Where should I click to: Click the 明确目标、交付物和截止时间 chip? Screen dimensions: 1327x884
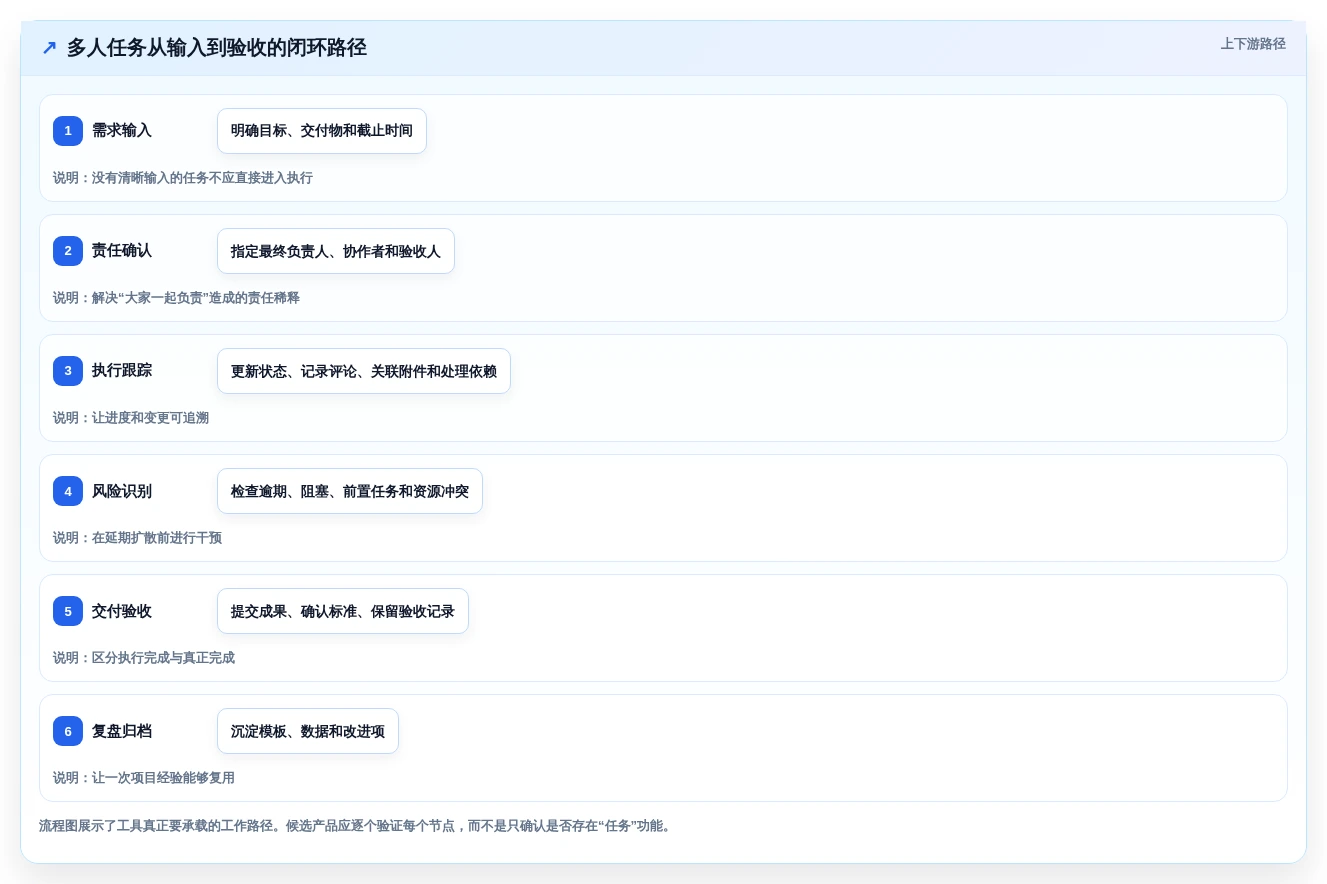pos(322,131)
